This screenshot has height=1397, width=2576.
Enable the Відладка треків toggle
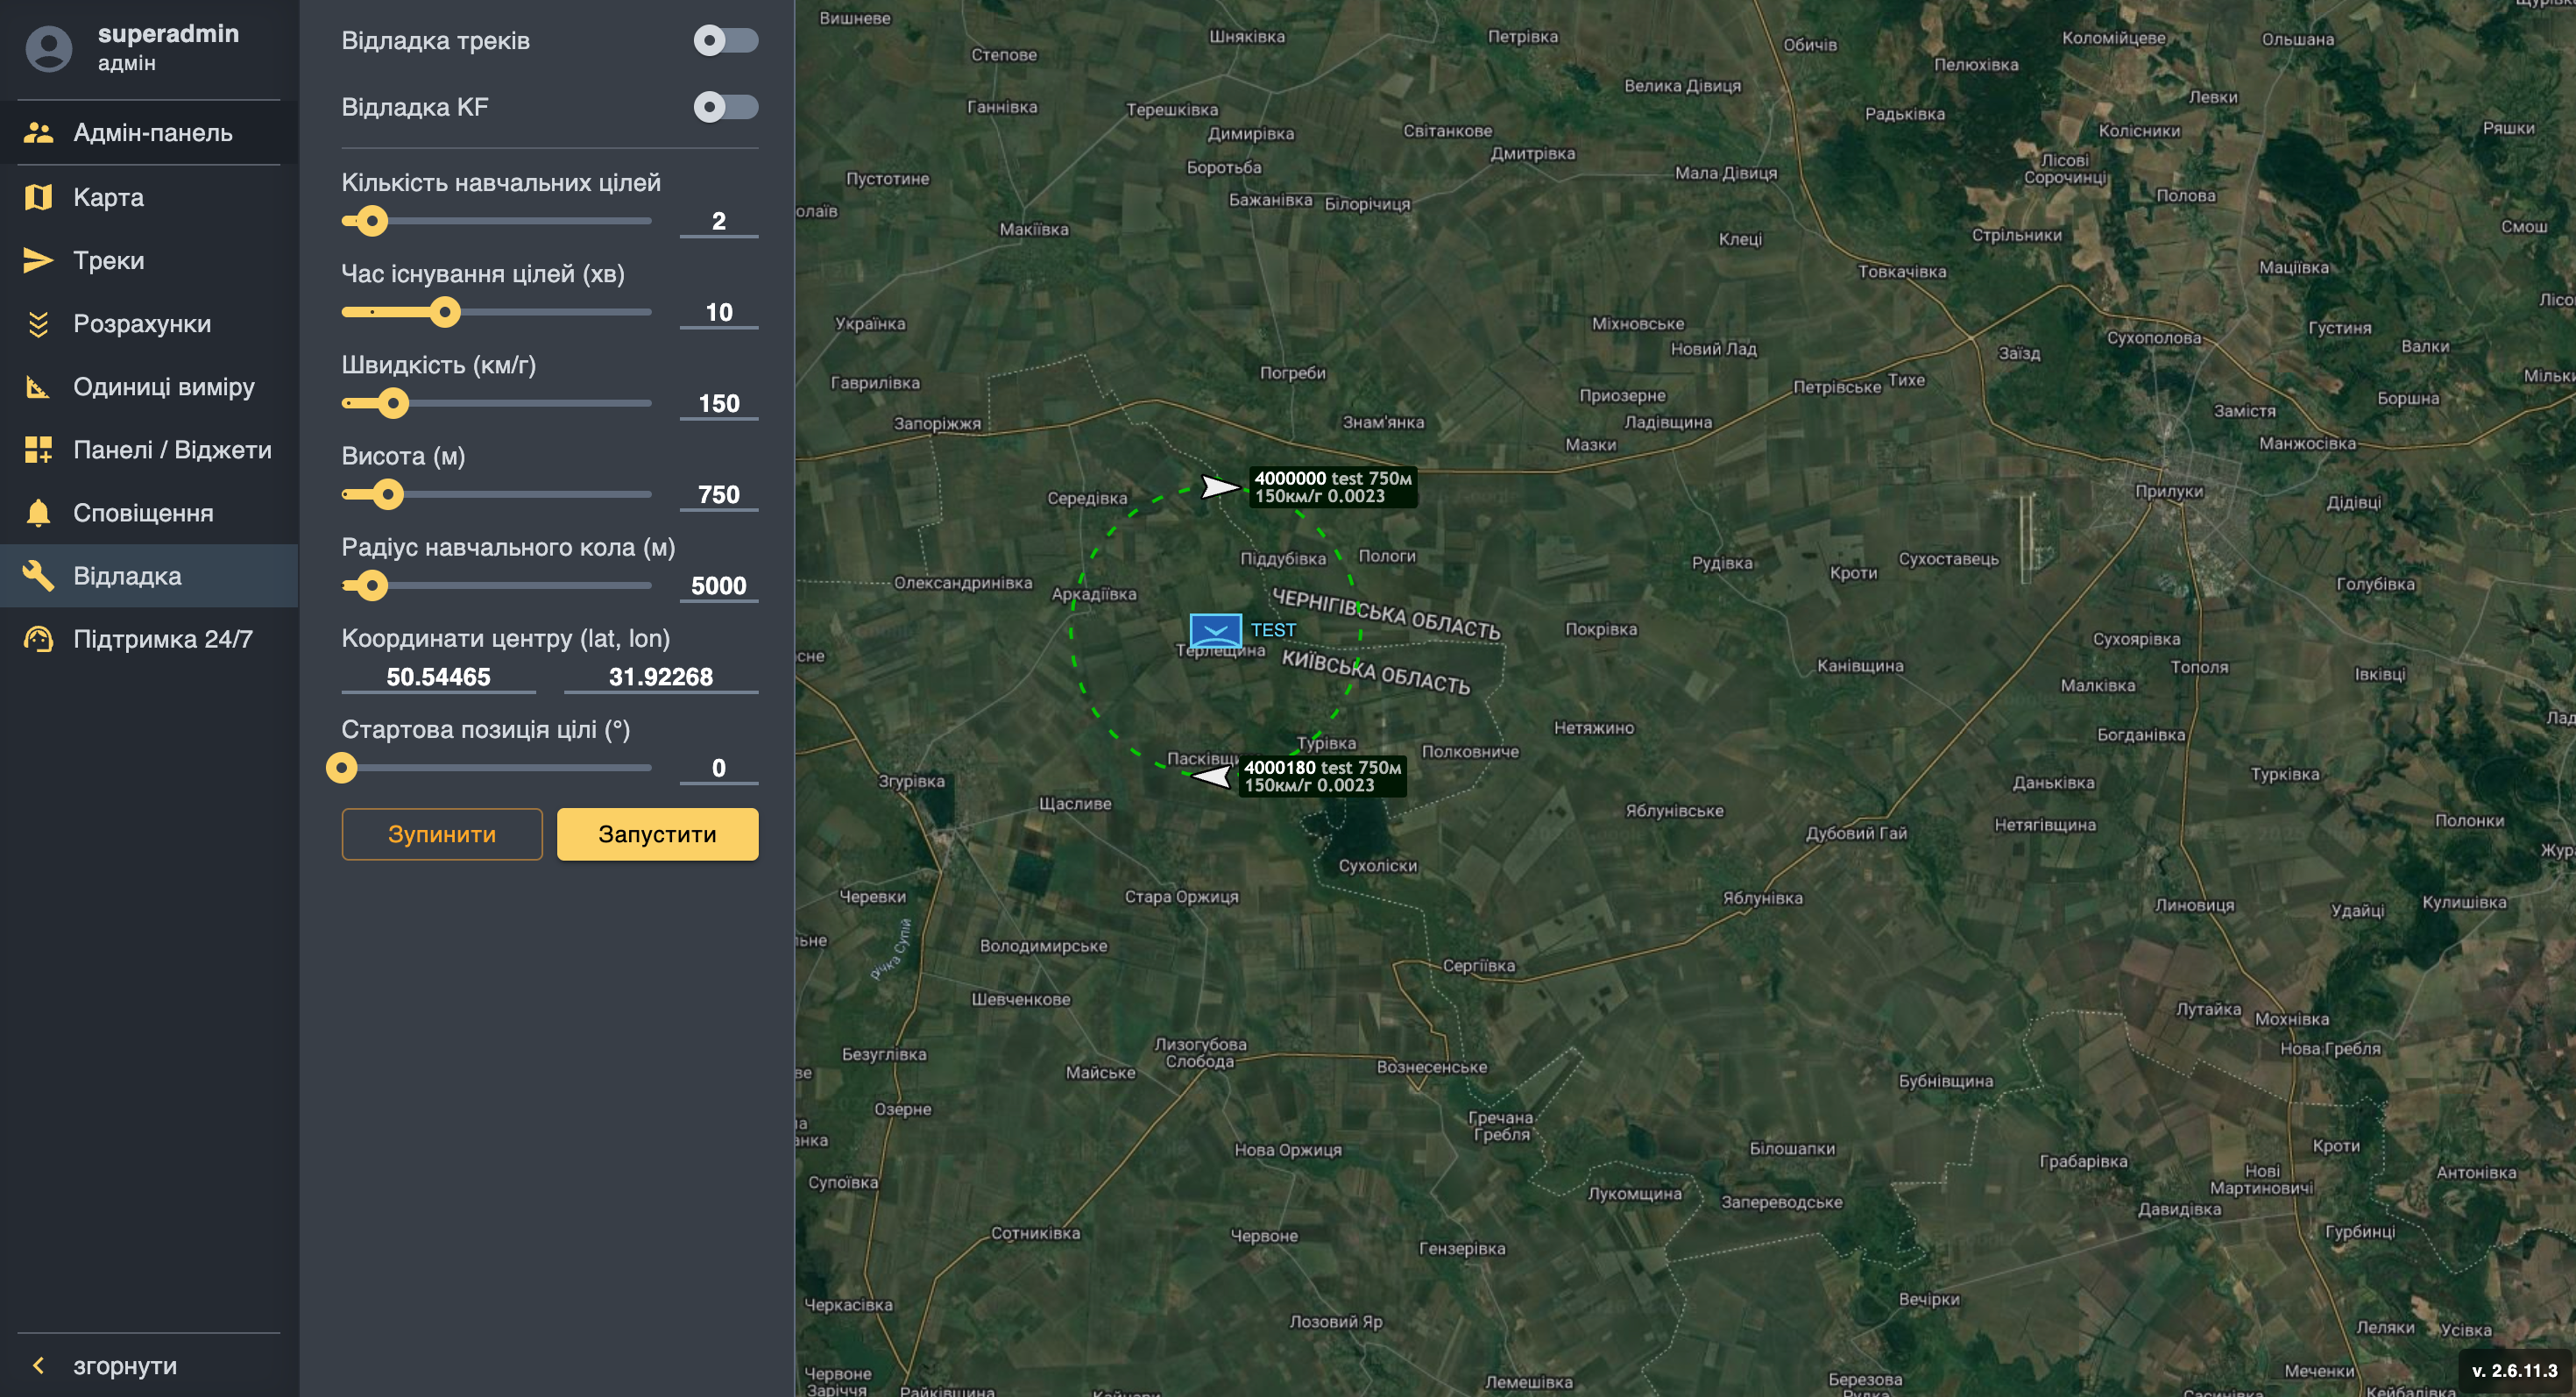coord(726,41)
